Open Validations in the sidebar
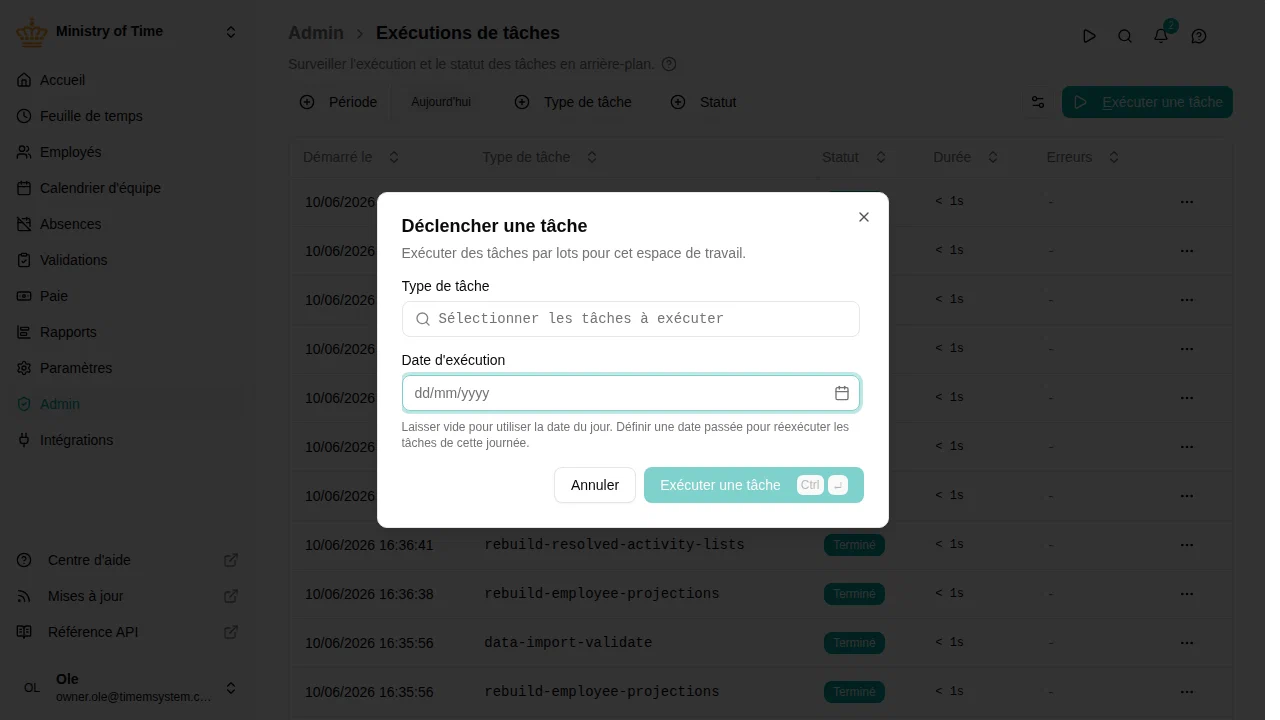 click(x=128, y=260)
